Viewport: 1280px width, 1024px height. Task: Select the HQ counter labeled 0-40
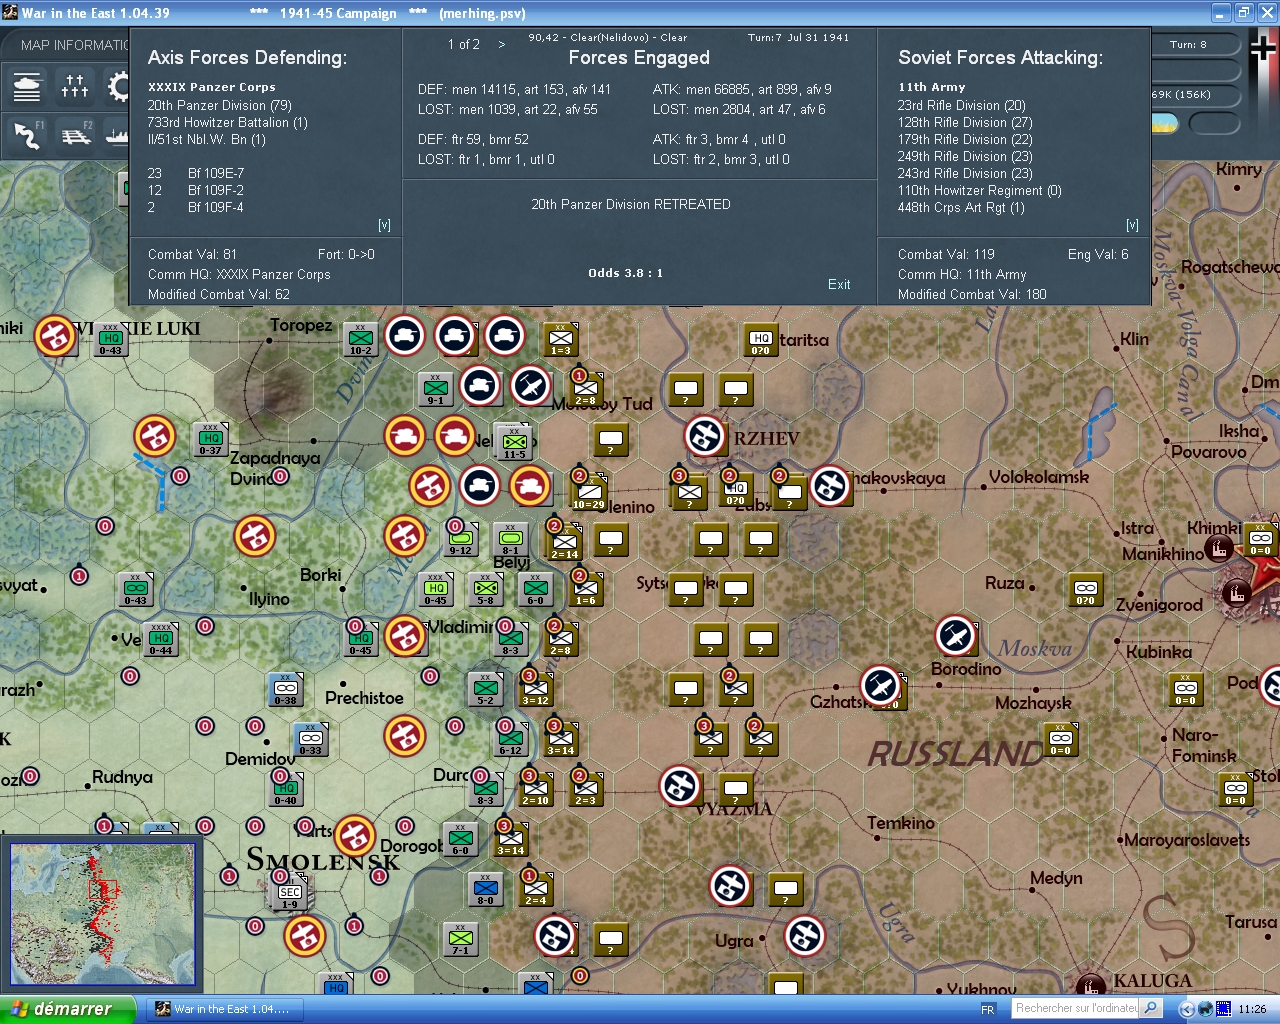coord(285,789)
